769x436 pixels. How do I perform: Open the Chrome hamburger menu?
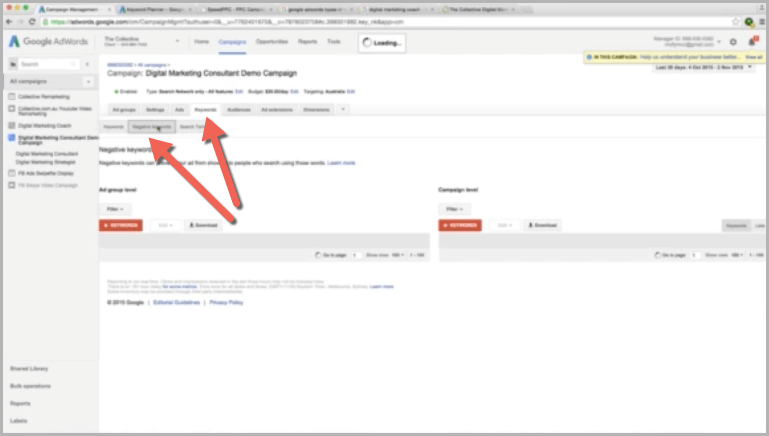click(x=762, y=22)
